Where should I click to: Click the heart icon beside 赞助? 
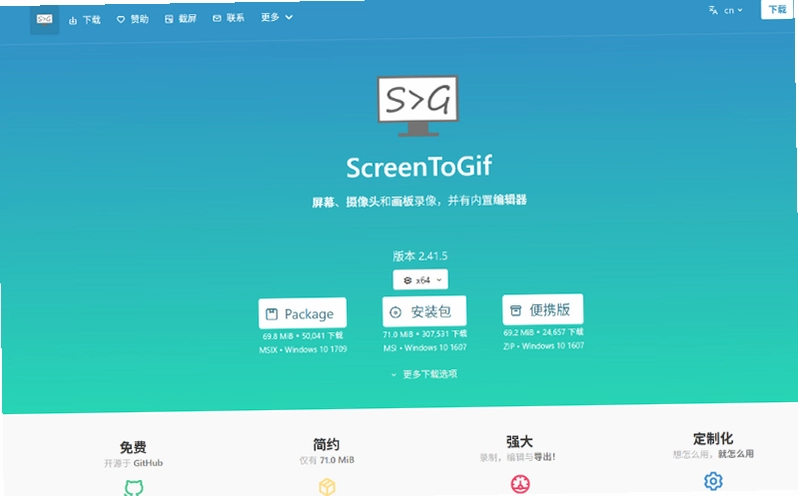click(121, 19)
